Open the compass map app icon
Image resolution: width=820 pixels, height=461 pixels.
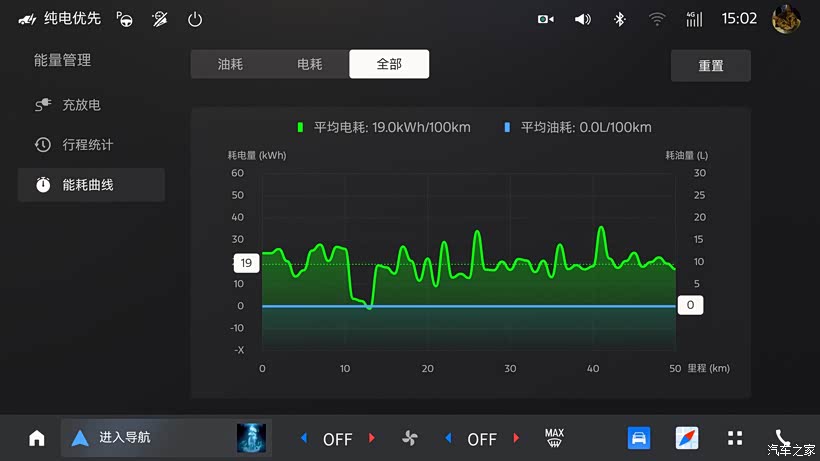pyautogui.click(x=687, y=438)
